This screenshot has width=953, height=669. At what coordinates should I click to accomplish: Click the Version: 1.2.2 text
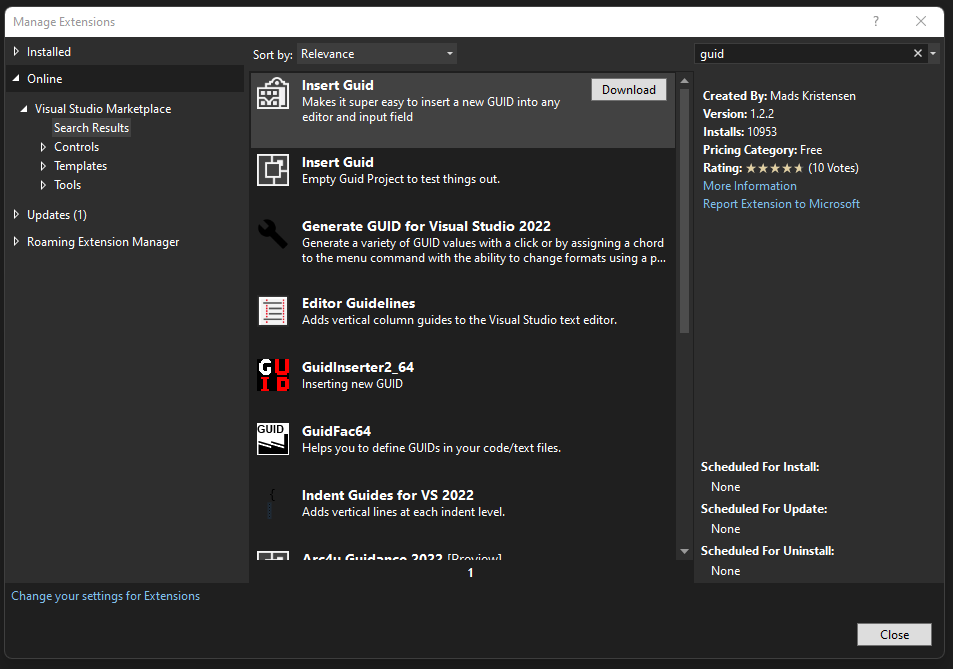pos(738,114)
